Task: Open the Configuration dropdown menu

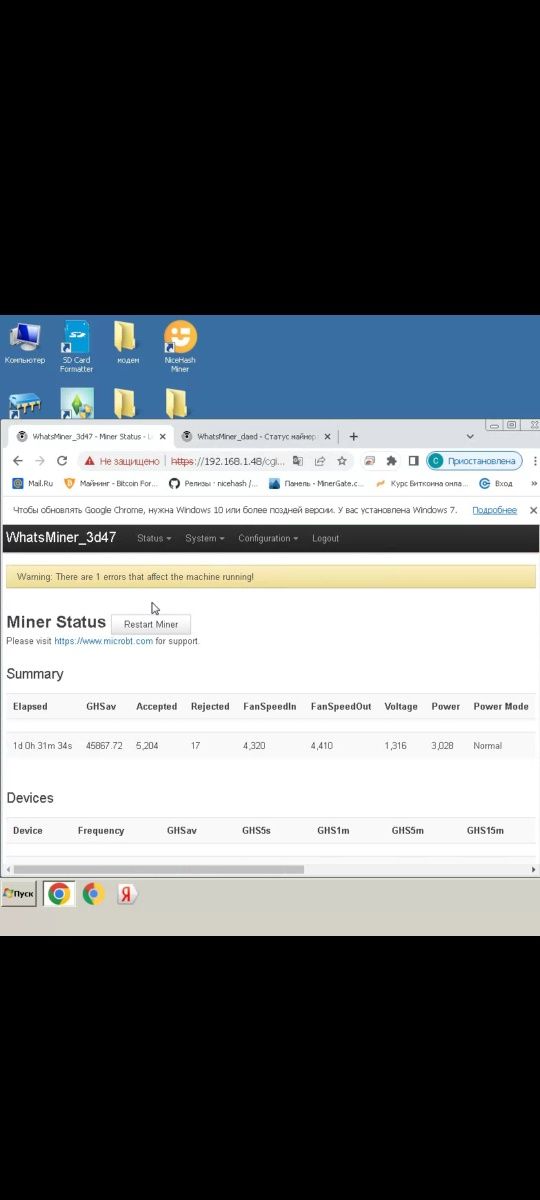Action: pos(268,538)
